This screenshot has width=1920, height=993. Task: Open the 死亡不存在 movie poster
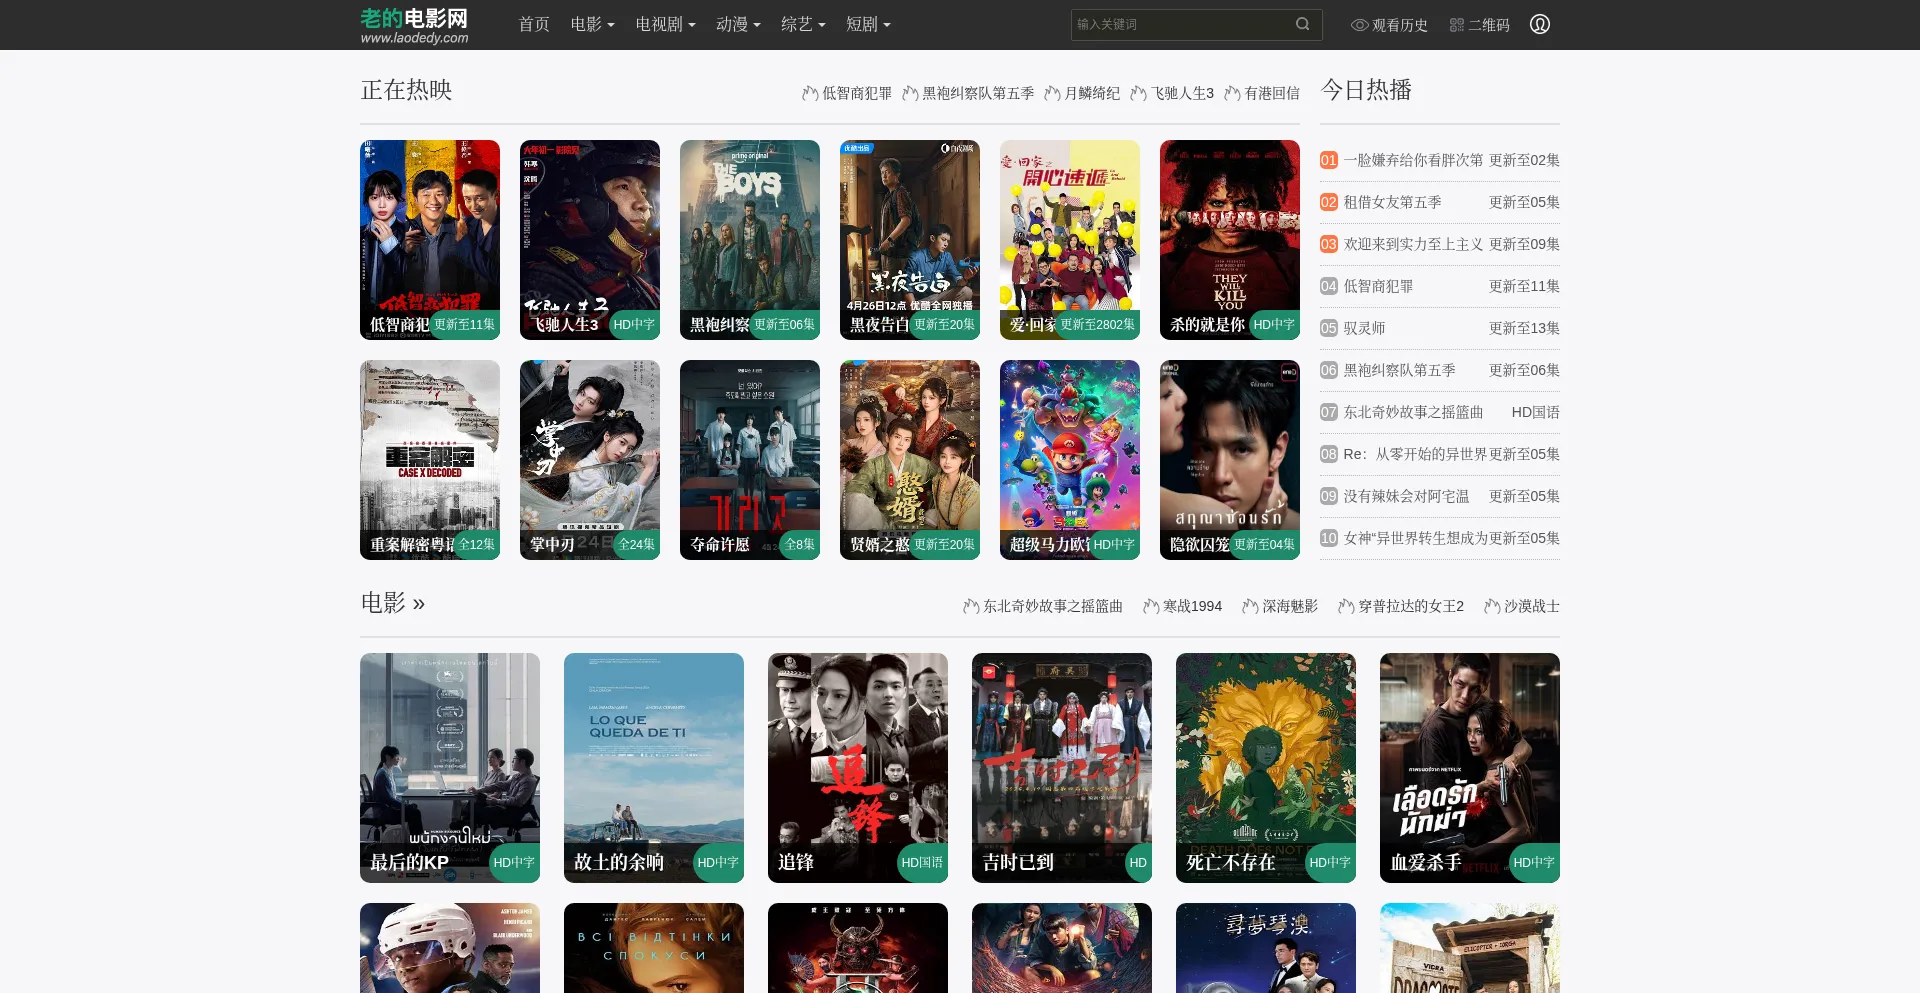pos(1266,768)
